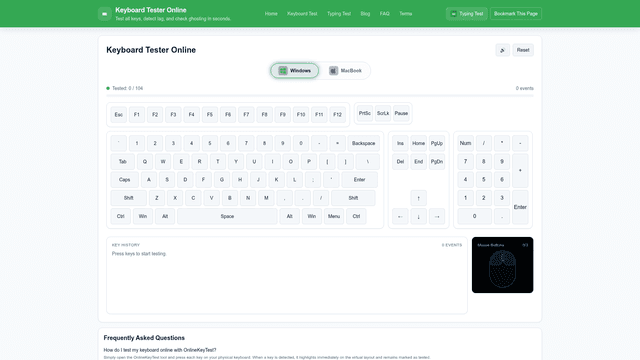Click the M key
The width and height of the screenshot is (640, 360).
[266, 198]
